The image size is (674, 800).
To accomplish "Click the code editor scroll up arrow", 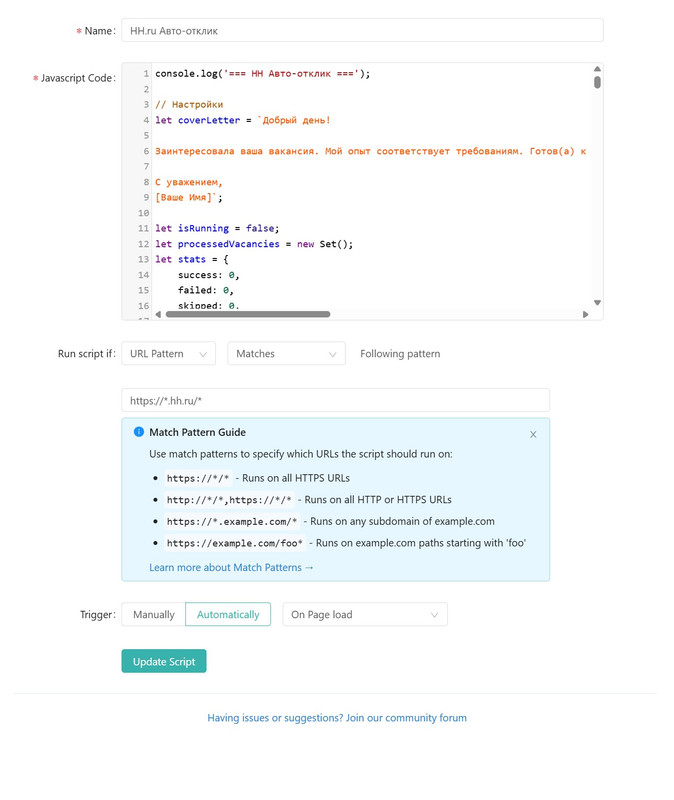I will [597, 68].
